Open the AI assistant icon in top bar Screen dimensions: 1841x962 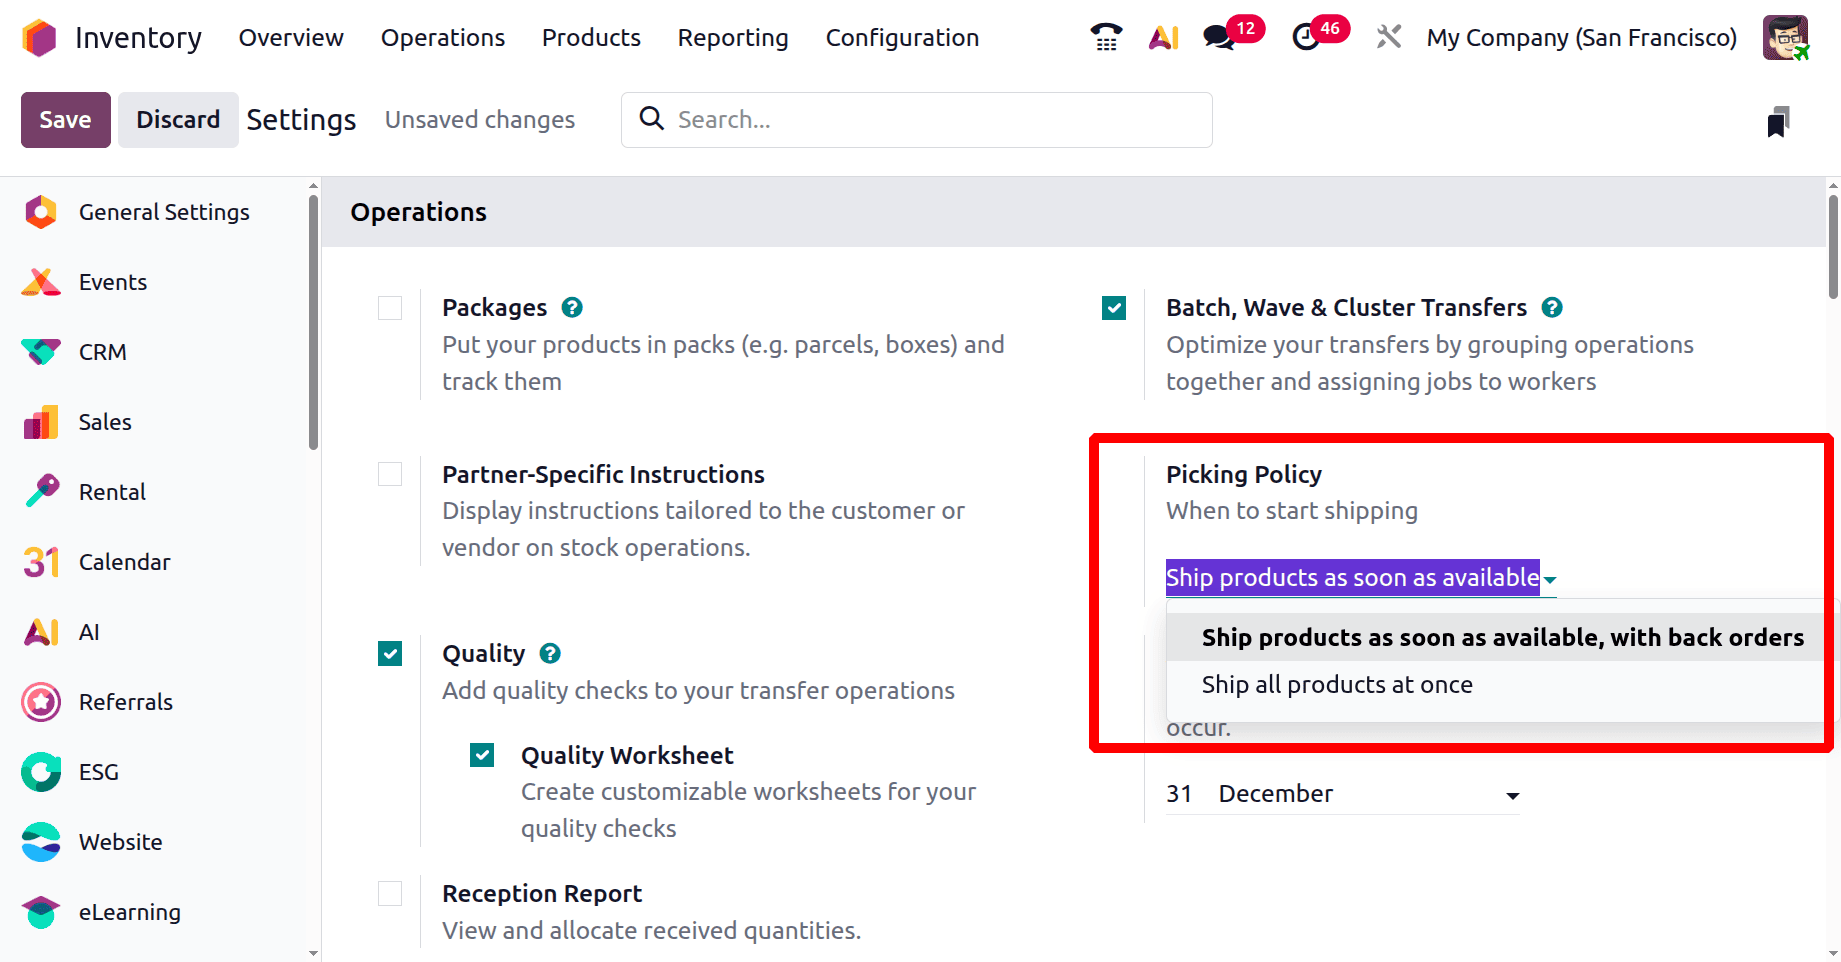pos(1163,38)
